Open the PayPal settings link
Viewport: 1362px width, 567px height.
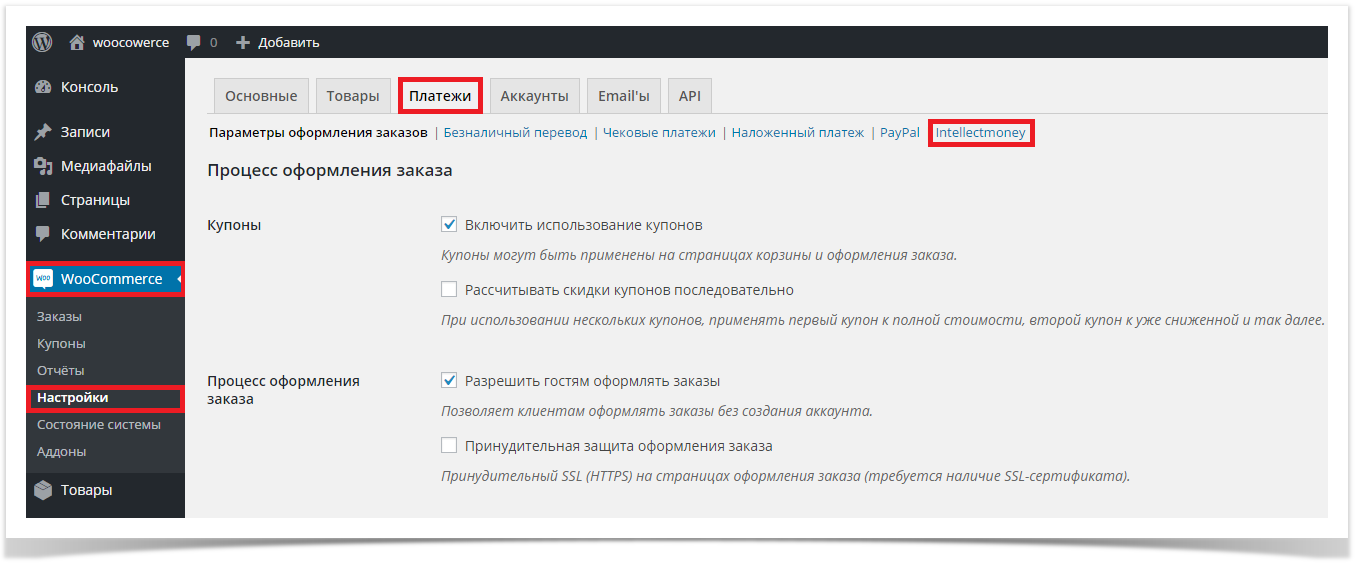tap(899, 133)
